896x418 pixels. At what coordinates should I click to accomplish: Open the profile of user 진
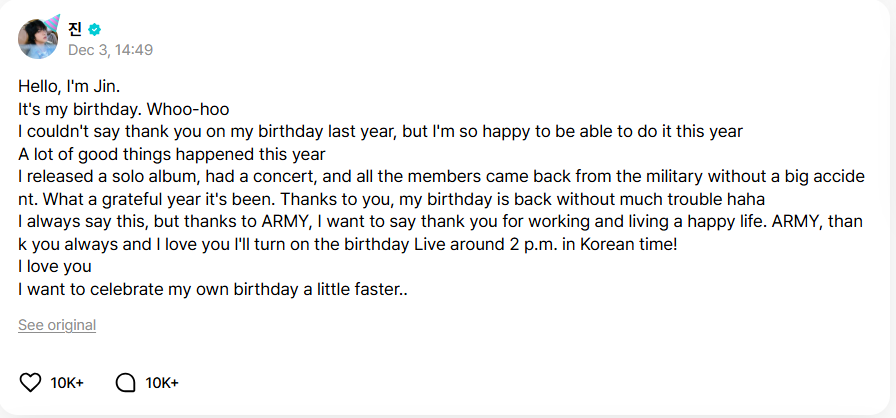[x=75, y=29]
